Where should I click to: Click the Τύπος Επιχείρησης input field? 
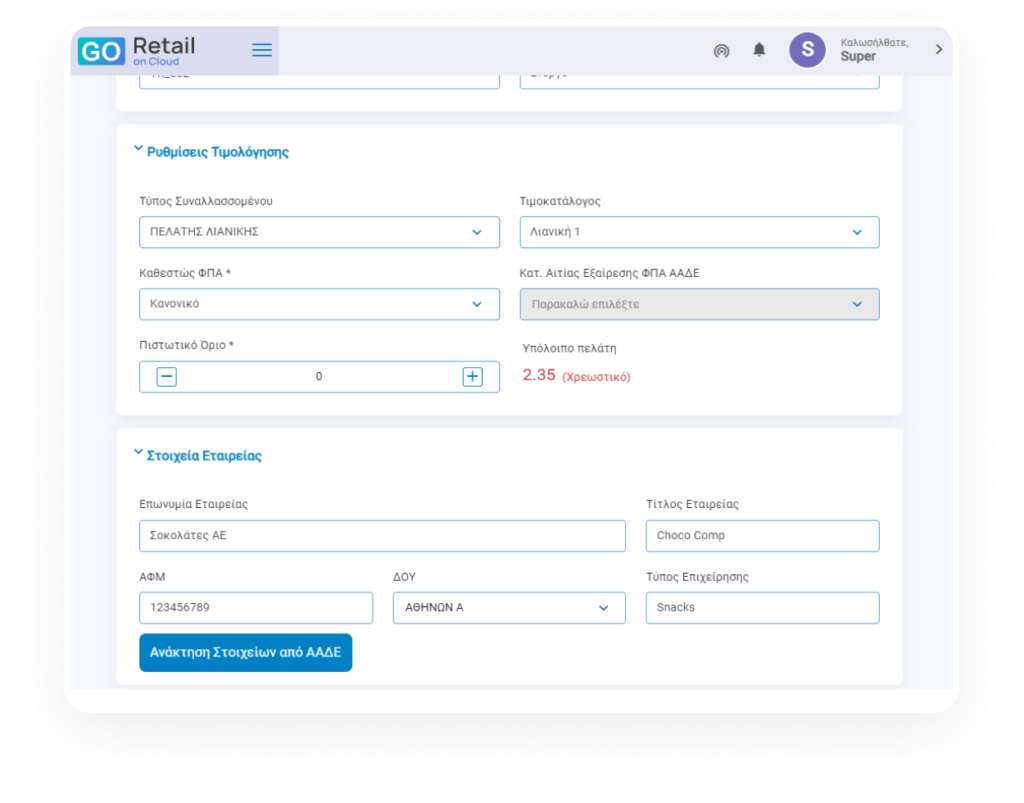tap(763, 608)
